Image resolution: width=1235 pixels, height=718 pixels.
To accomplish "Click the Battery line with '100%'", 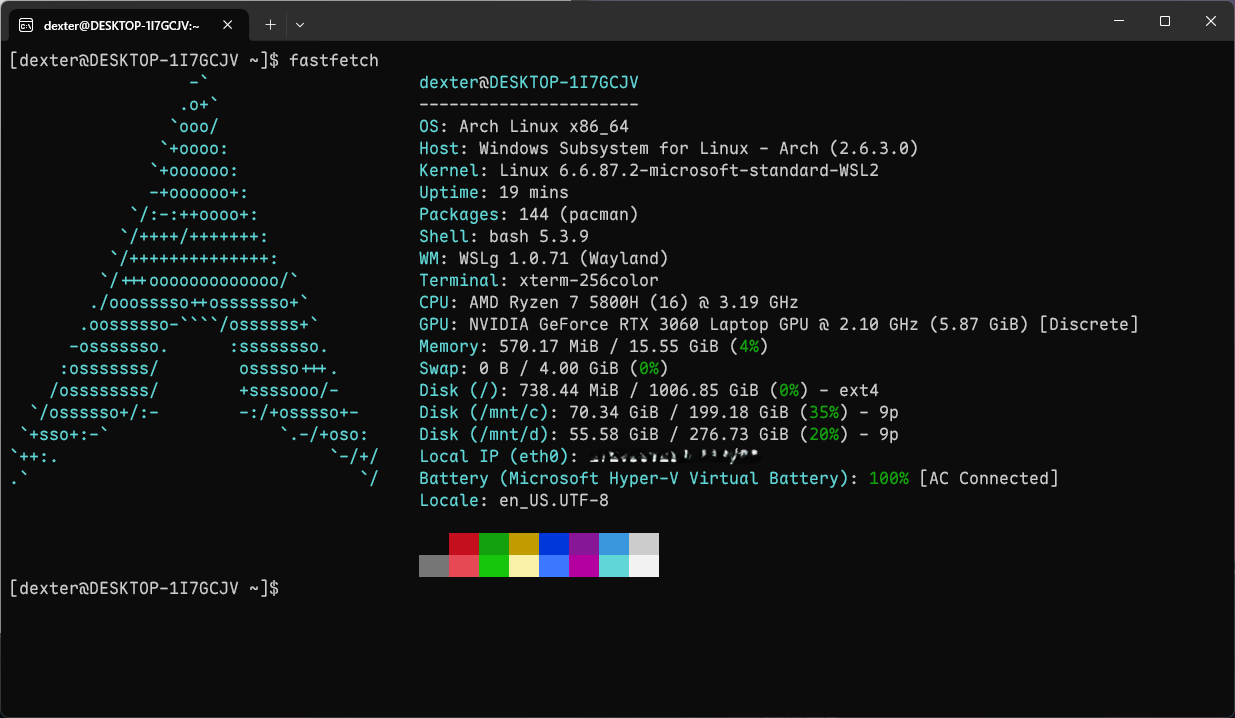I will (x=739, y=479).
